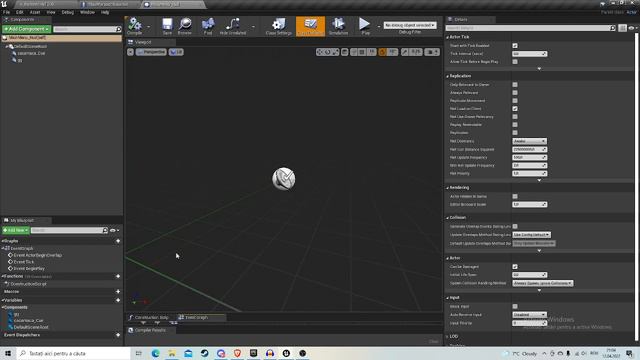Add a new Graph with plus icon

pos(118,241)
